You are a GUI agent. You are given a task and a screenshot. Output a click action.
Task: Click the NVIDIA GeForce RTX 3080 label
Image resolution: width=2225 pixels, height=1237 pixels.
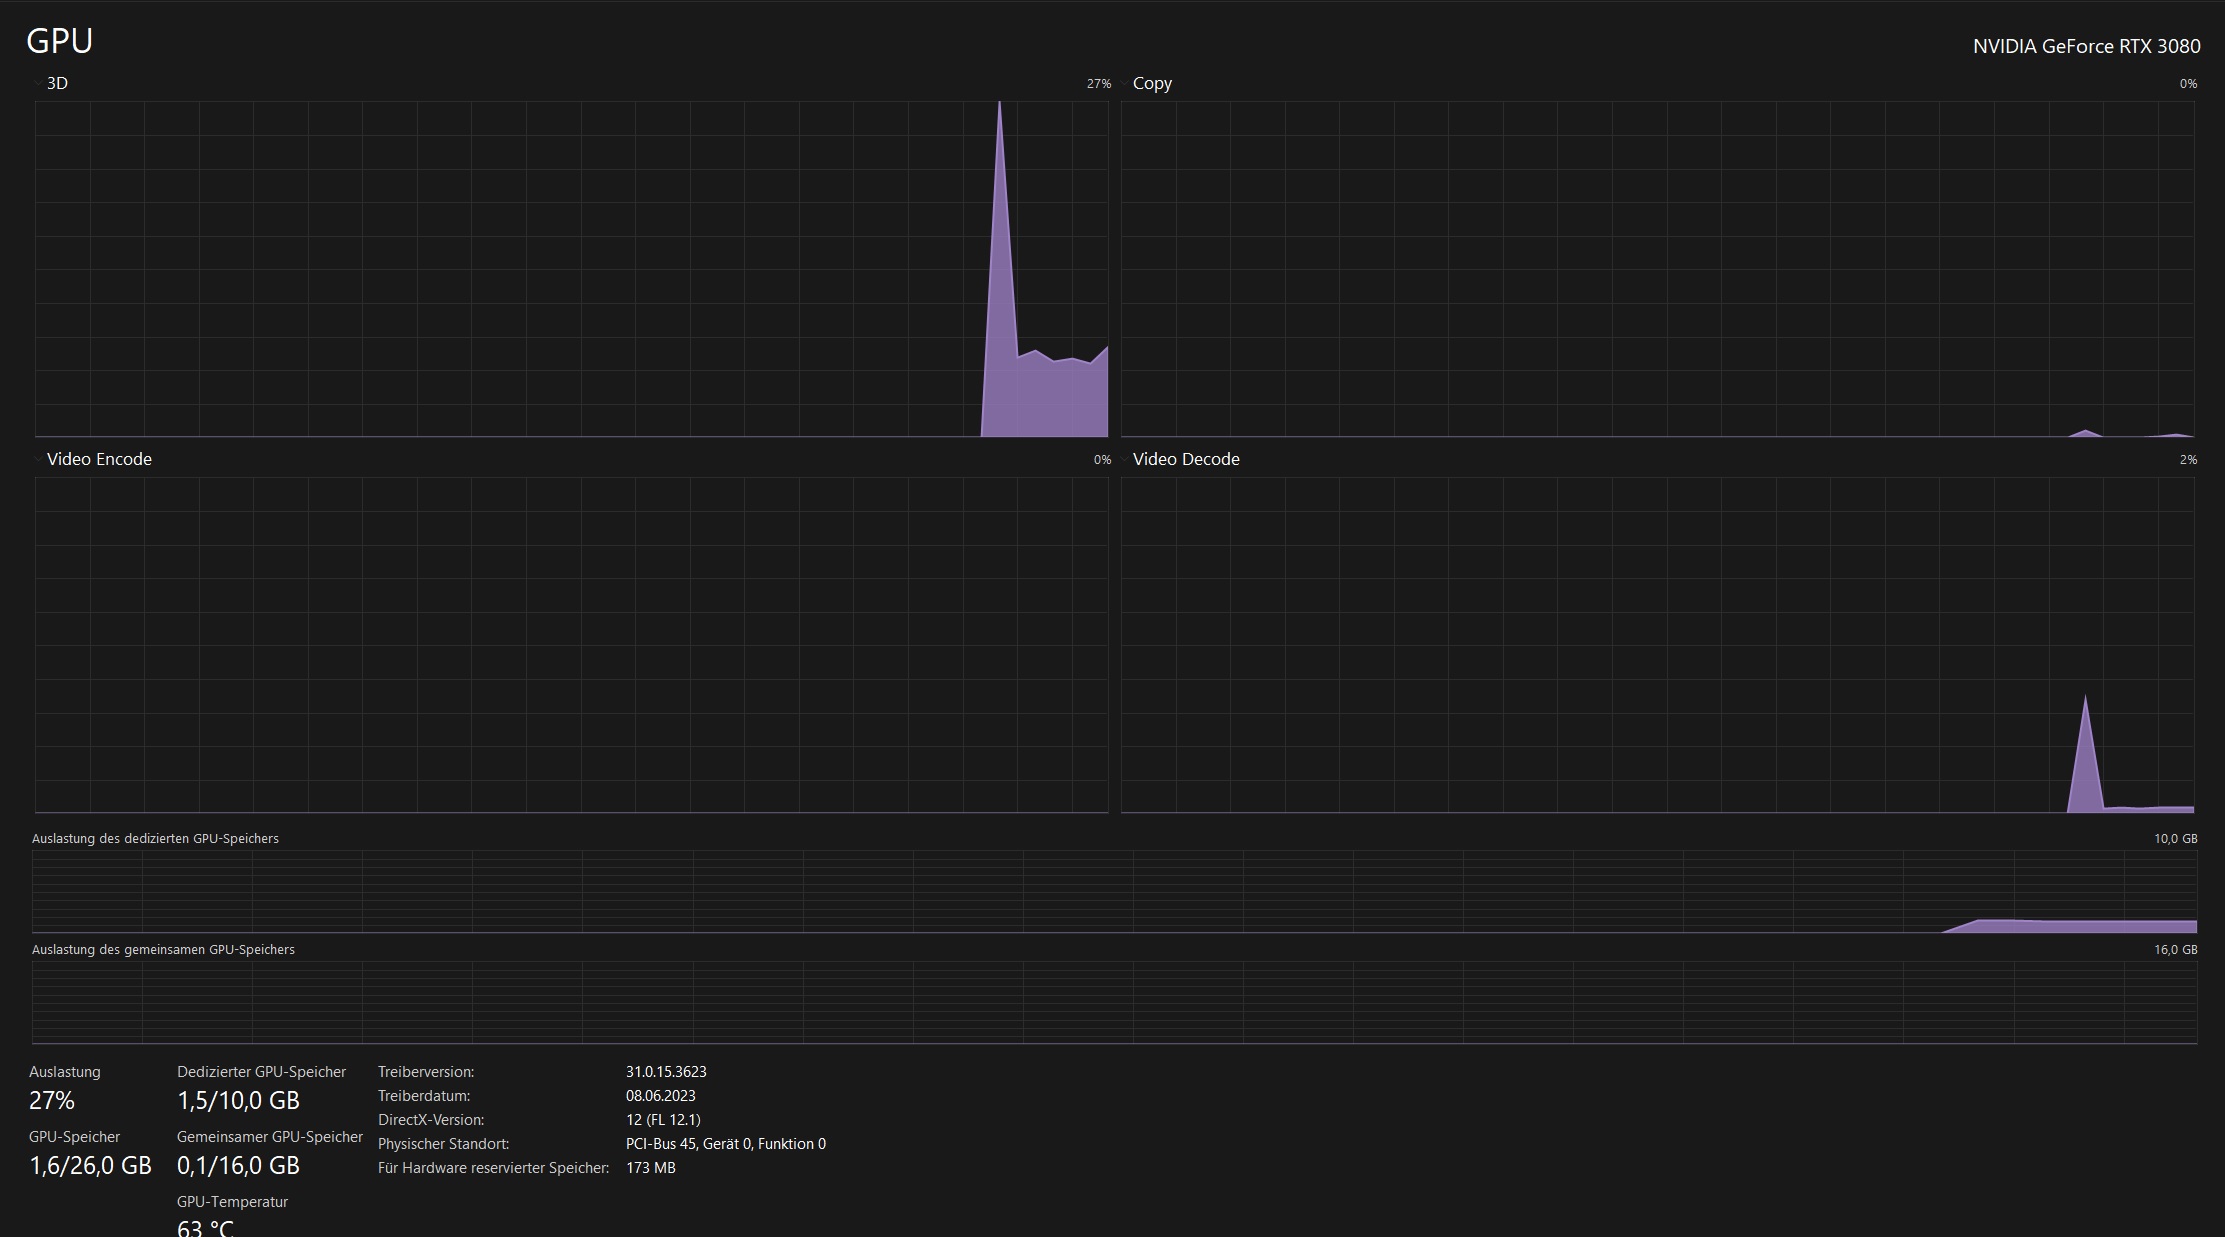pyautogui.click(x=2086, y=46)
